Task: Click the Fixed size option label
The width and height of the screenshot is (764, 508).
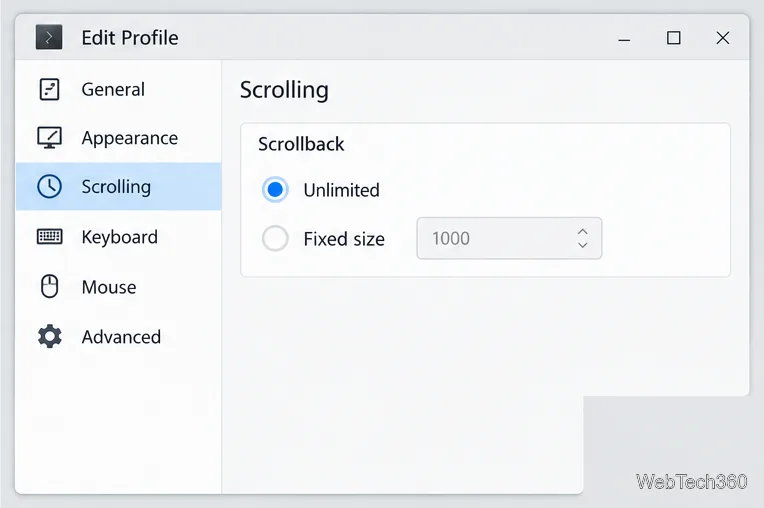Action: pos(344,239)
